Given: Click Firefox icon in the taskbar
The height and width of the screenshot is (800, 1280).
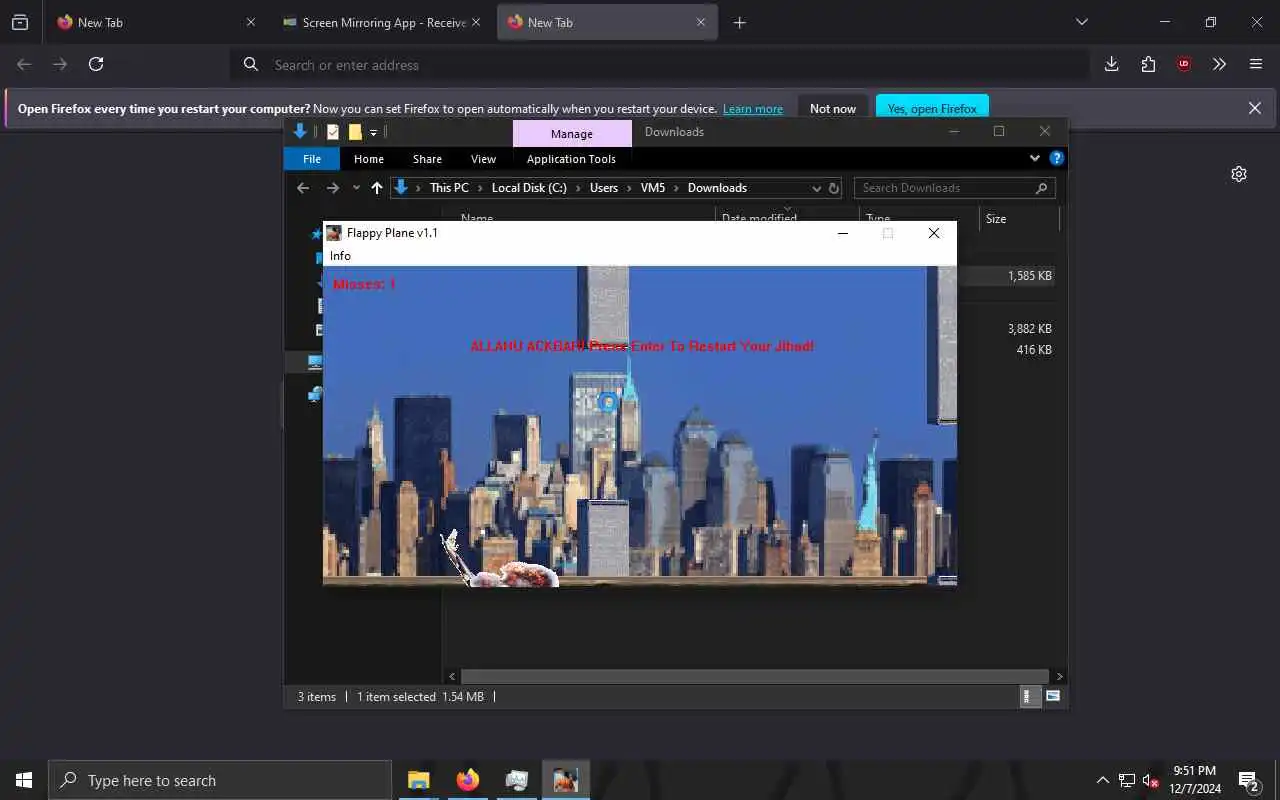Looking at the screenshot, I should pyautogui.click(x=468, y=780).
